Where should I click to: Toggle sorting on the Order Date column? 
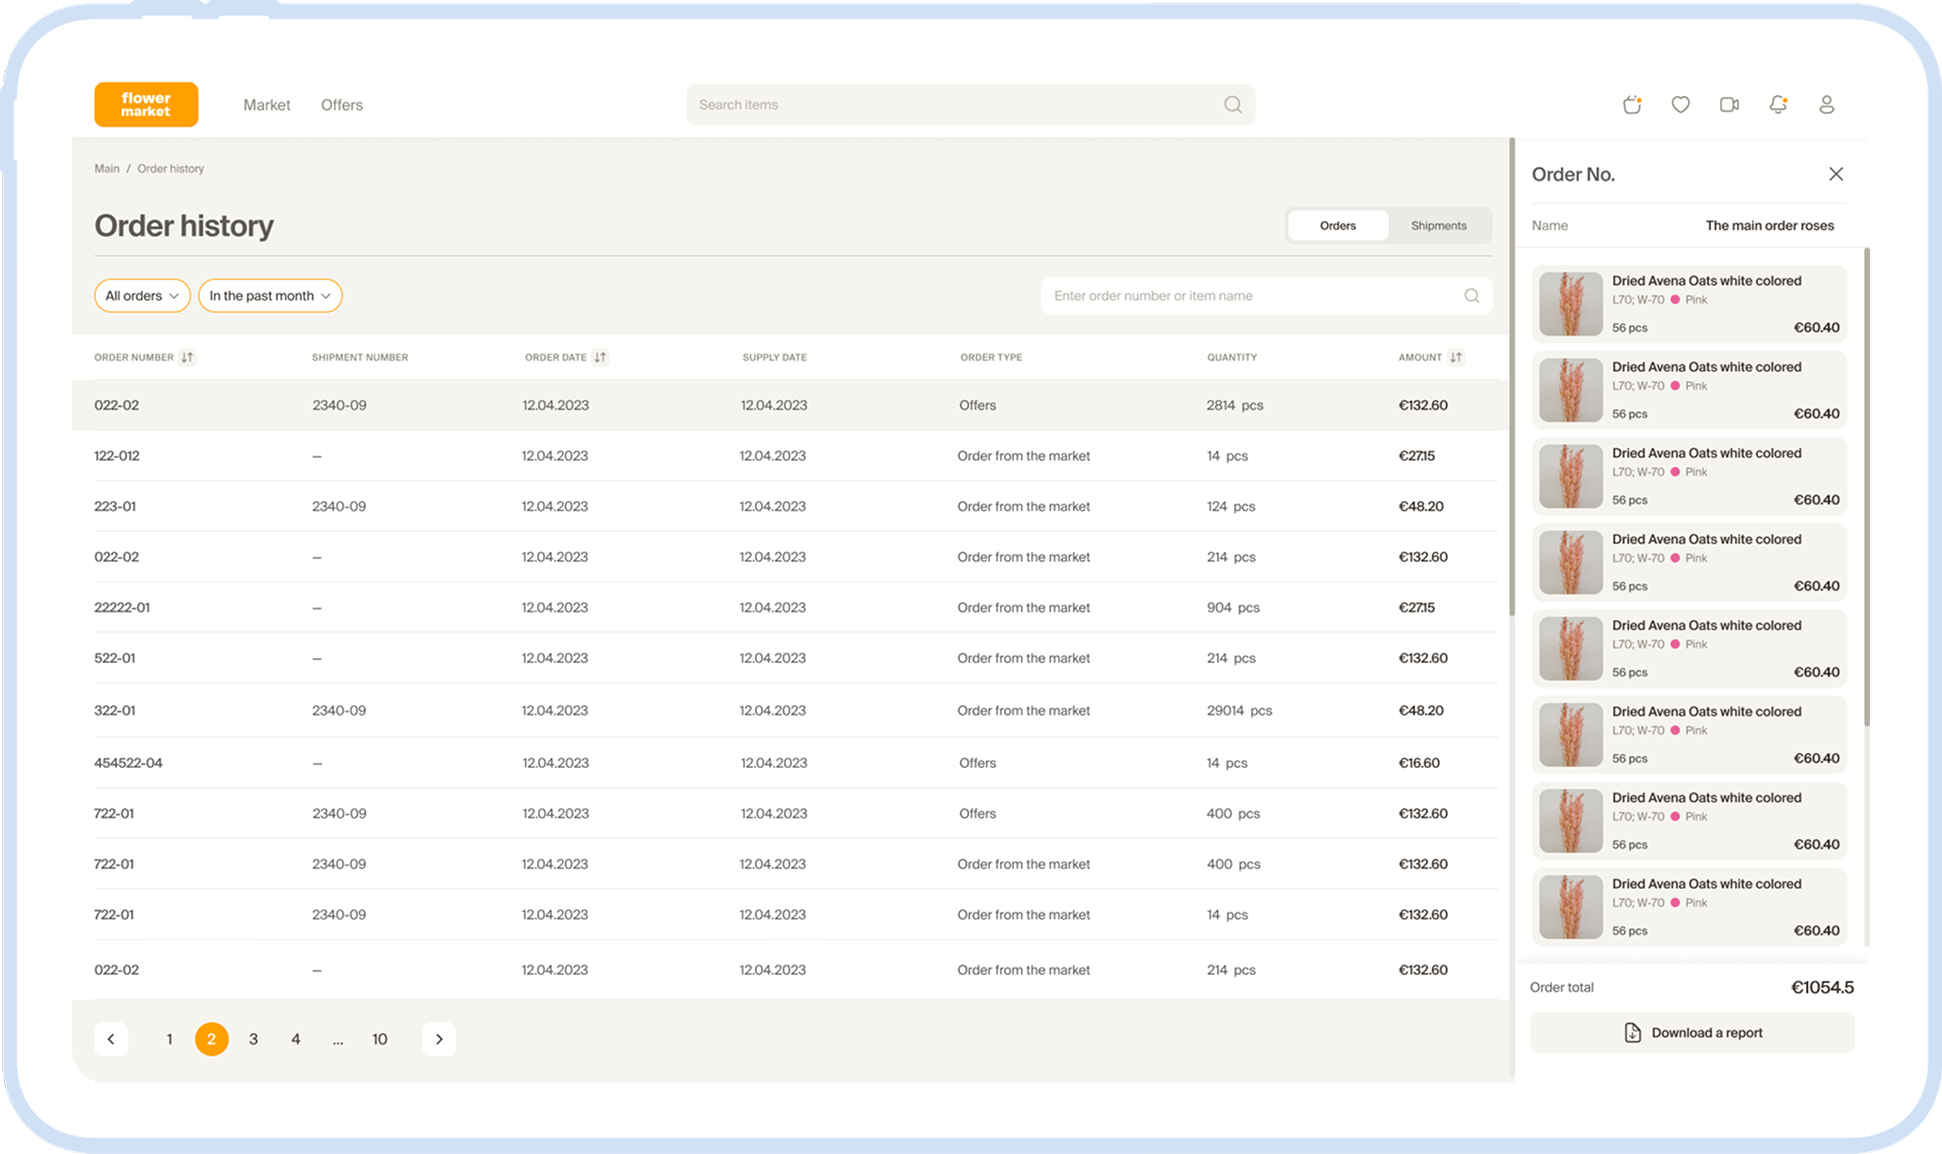coord(600,357)
